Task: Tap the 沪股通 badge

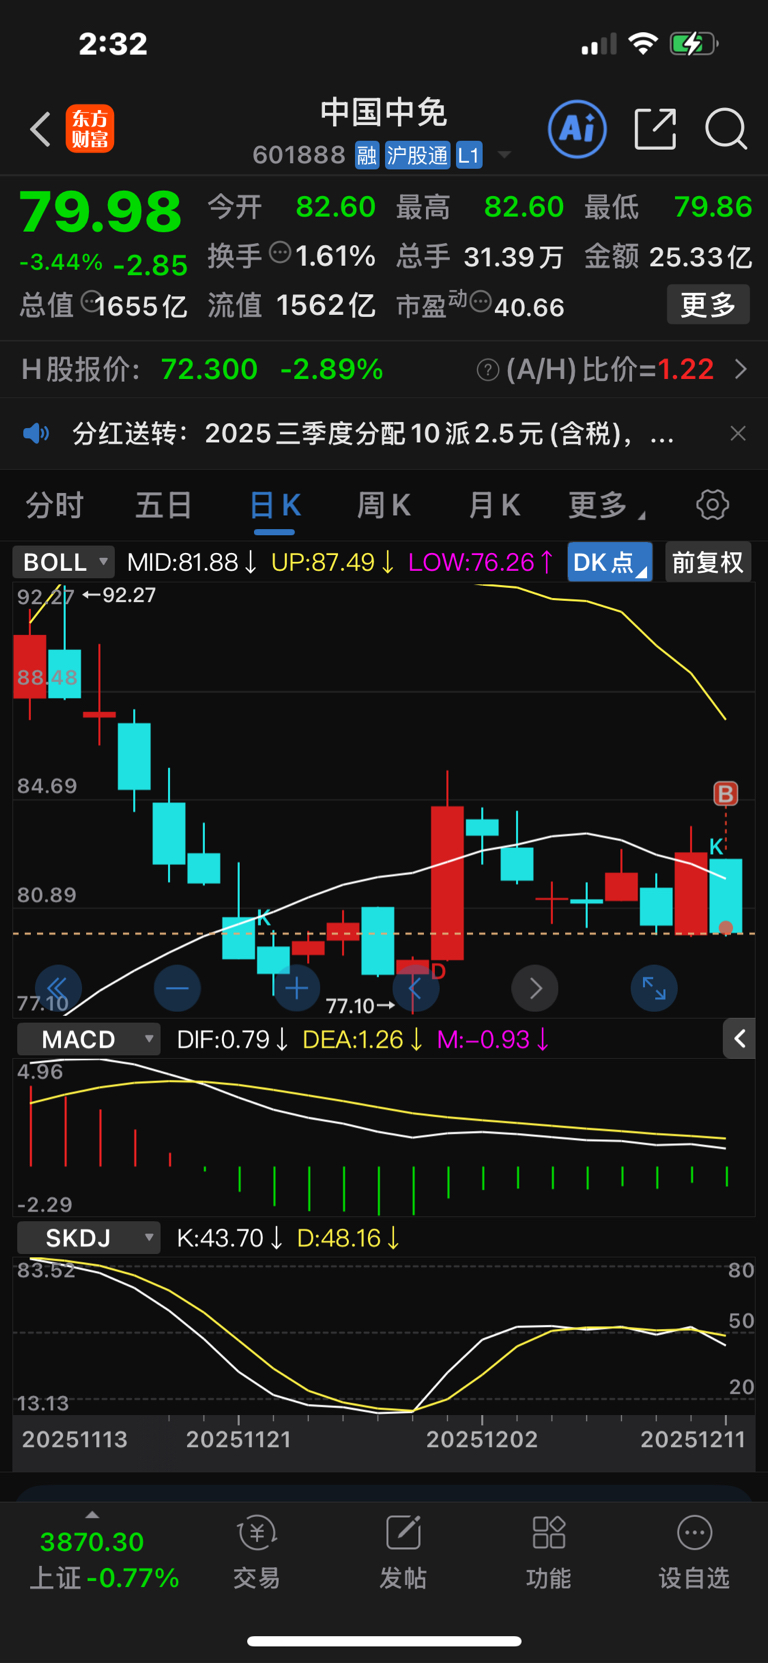Action: (417, 155)
